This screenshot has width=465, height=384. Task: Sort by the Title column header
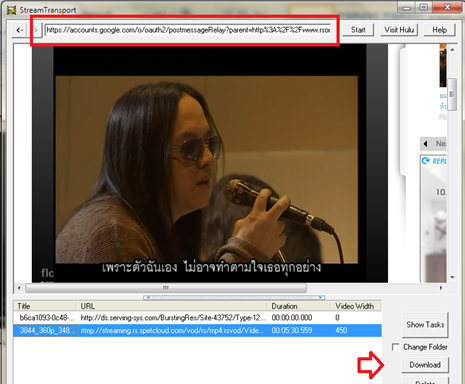point(45,306)
